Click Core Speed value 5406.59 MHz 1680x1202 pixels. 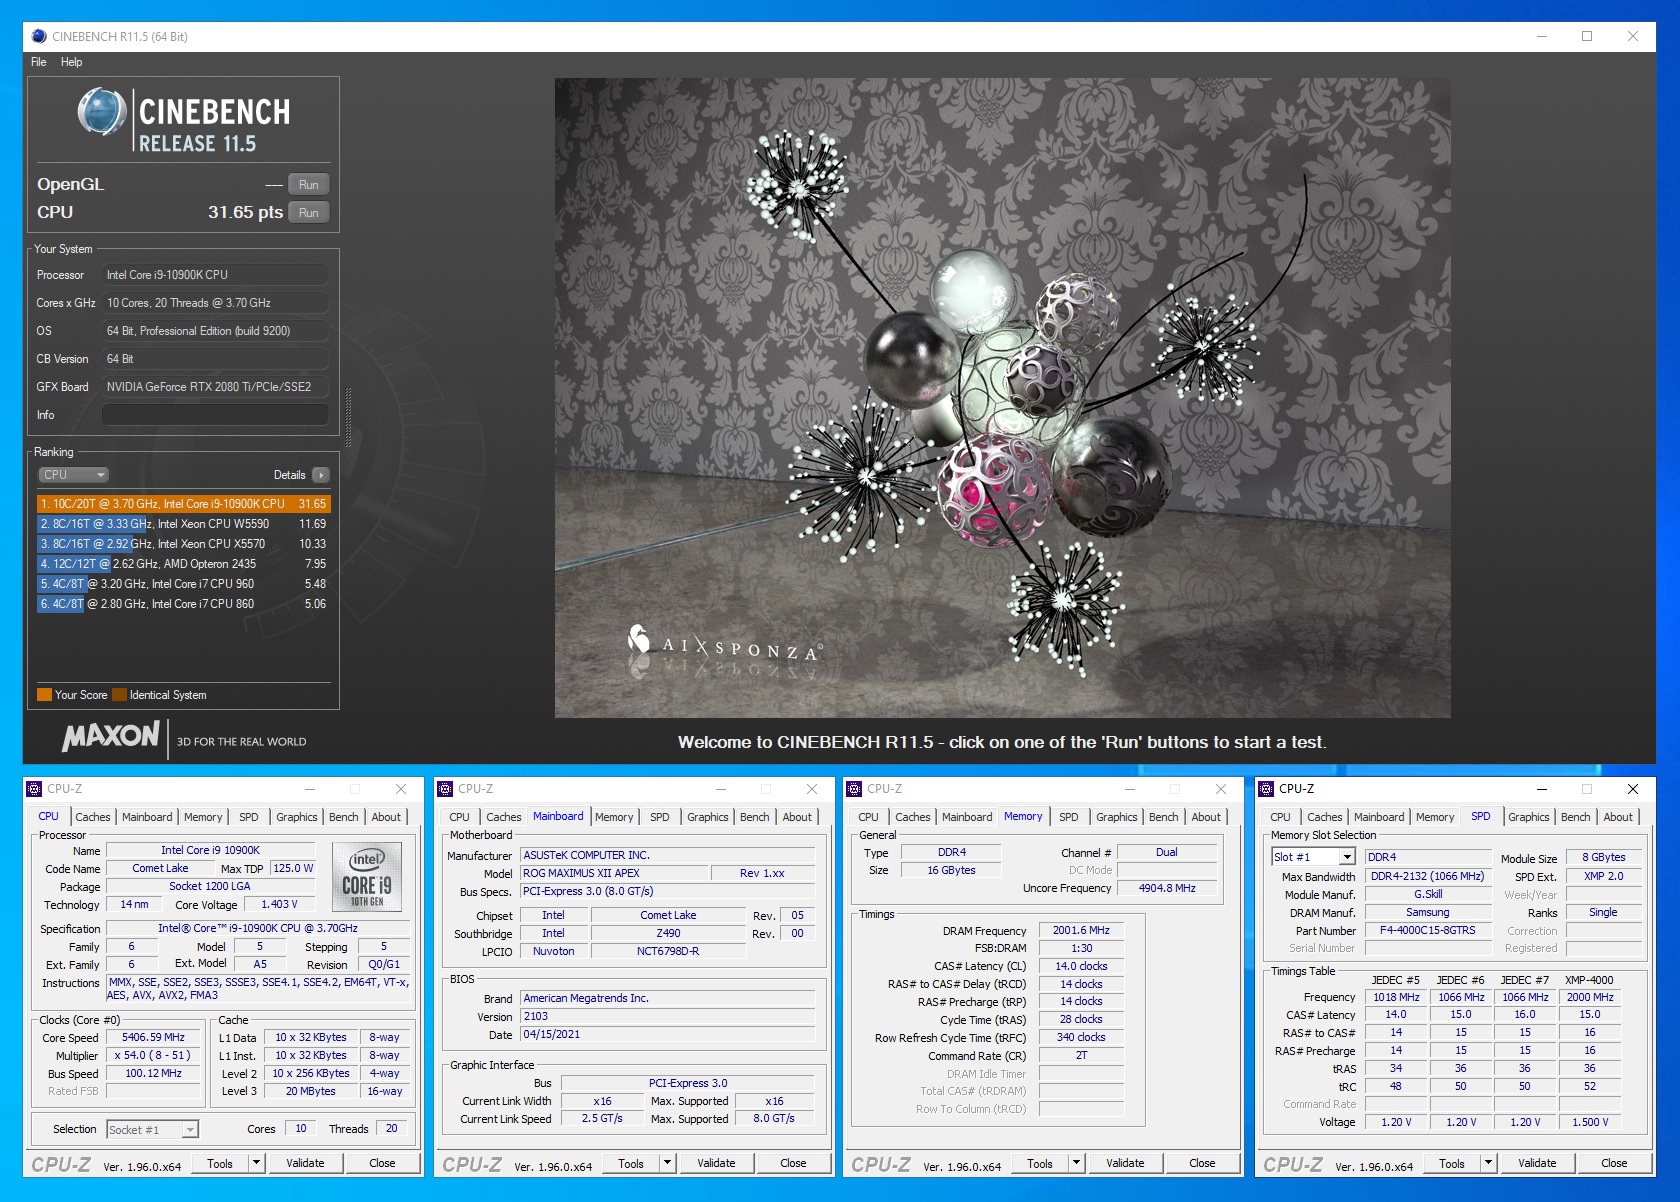coord(153,1038)
